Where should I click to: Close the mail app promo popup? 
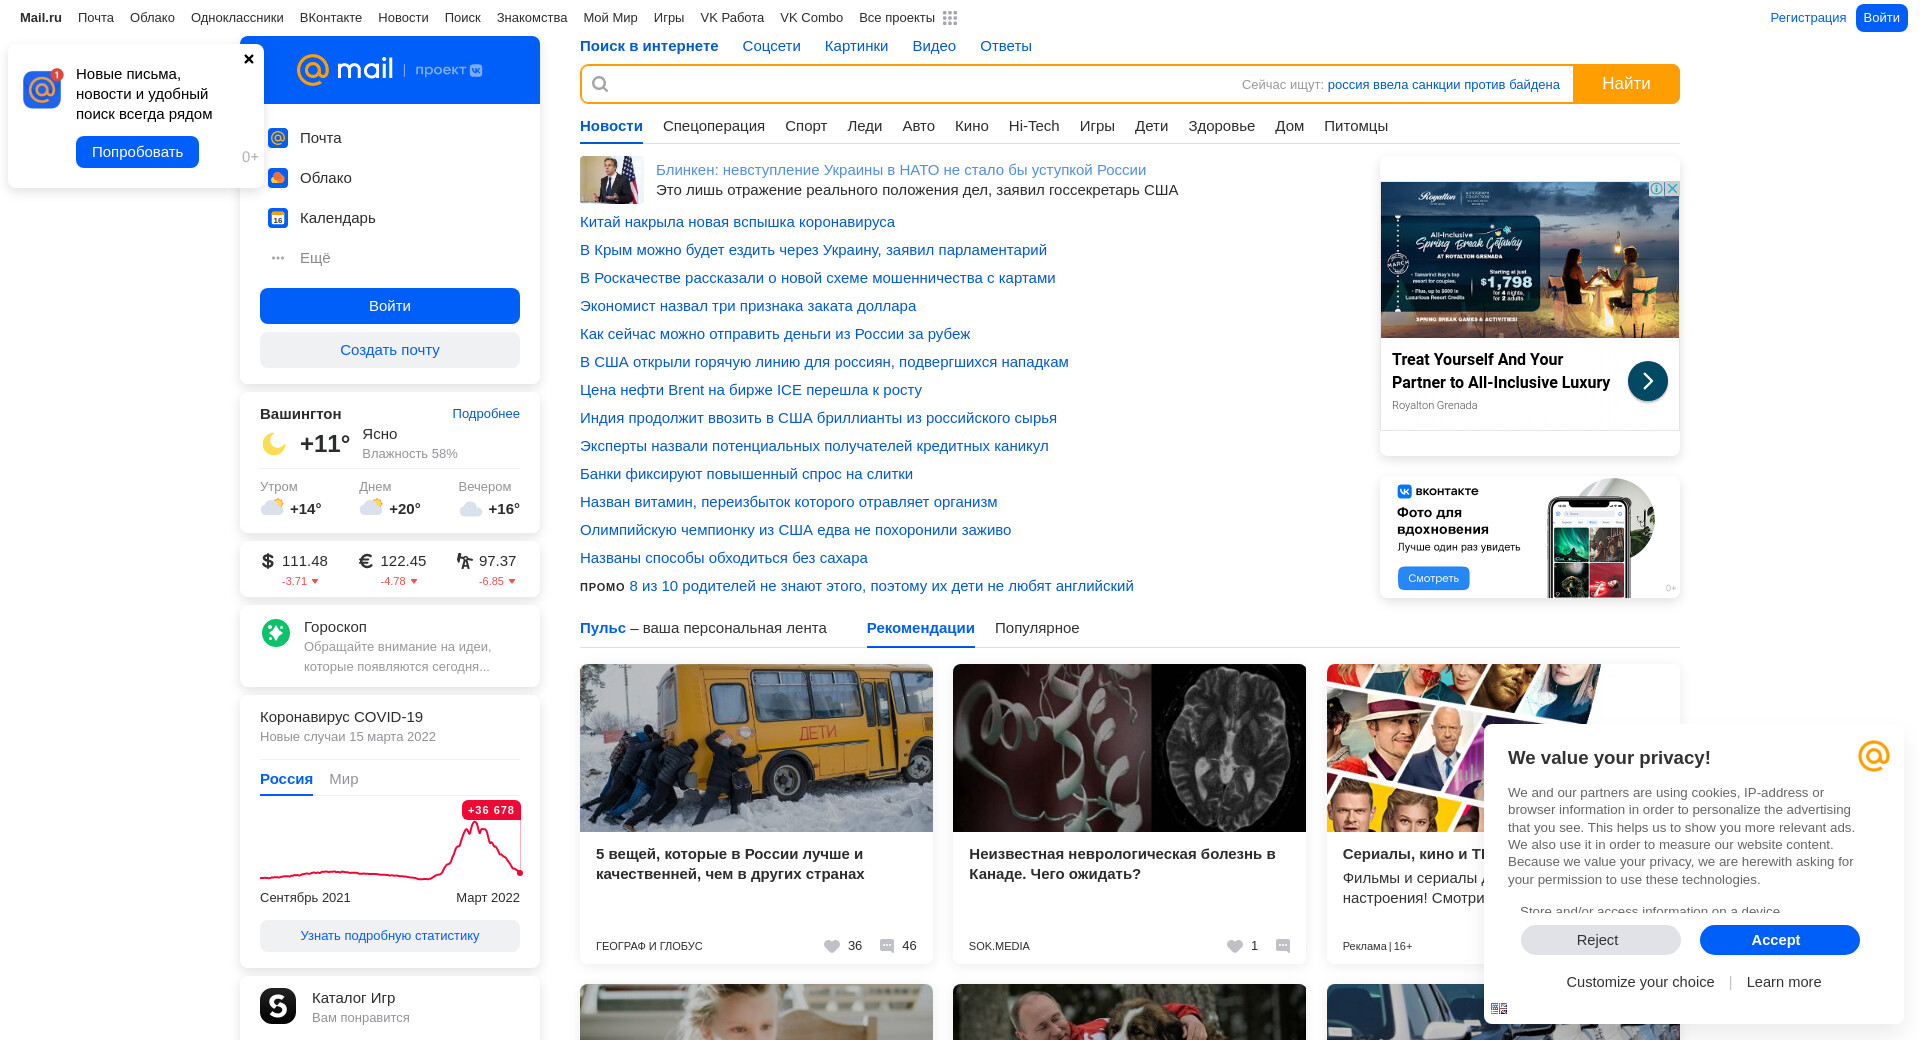tap(249, 59)
